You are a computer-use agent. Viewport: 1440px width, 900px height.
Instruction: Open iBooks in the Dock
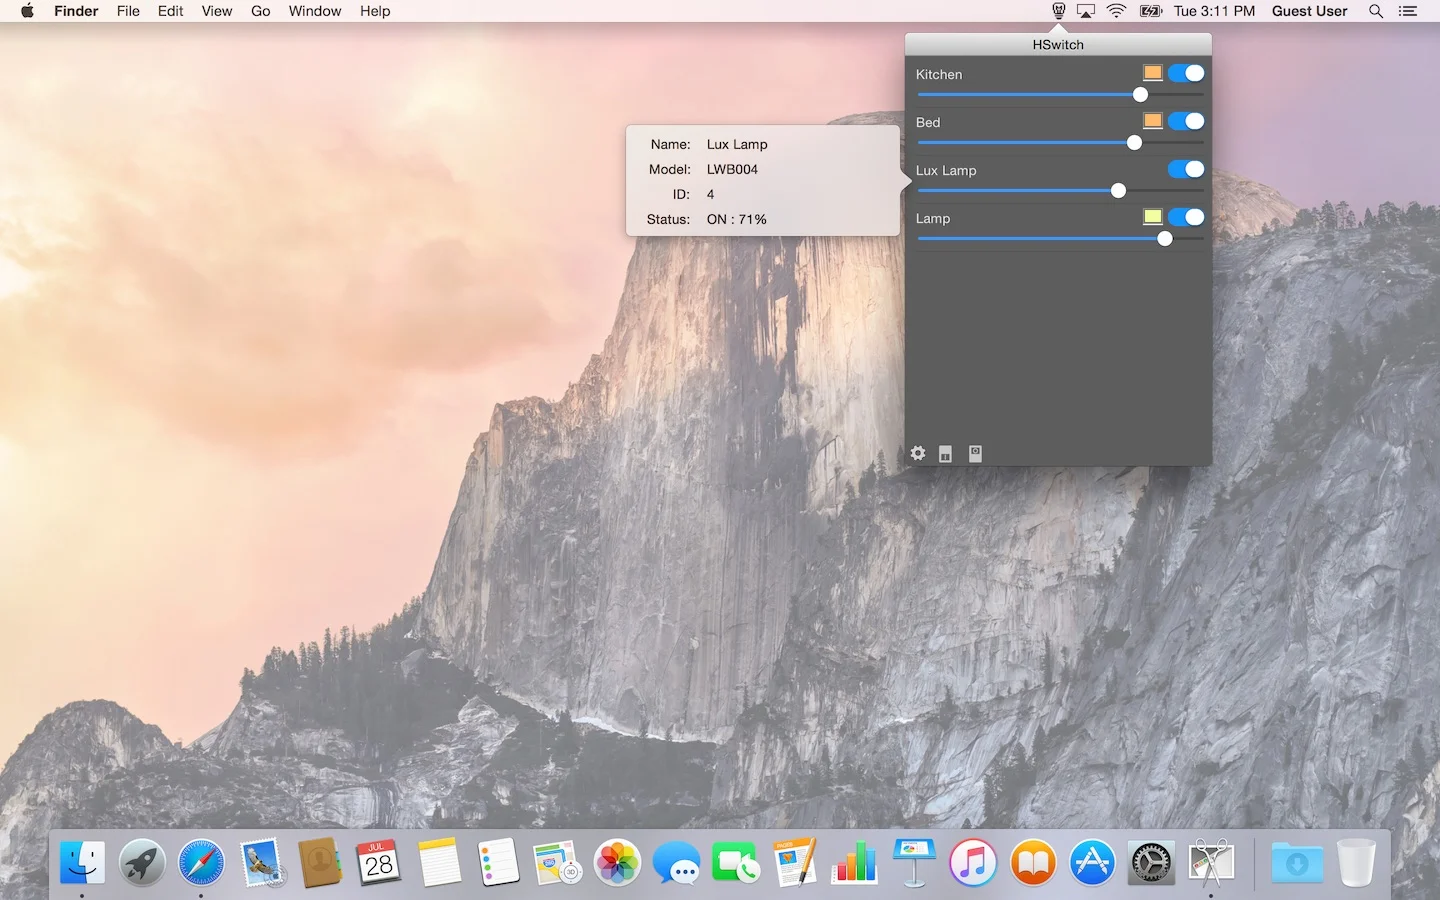click(x=1033, y=862)
